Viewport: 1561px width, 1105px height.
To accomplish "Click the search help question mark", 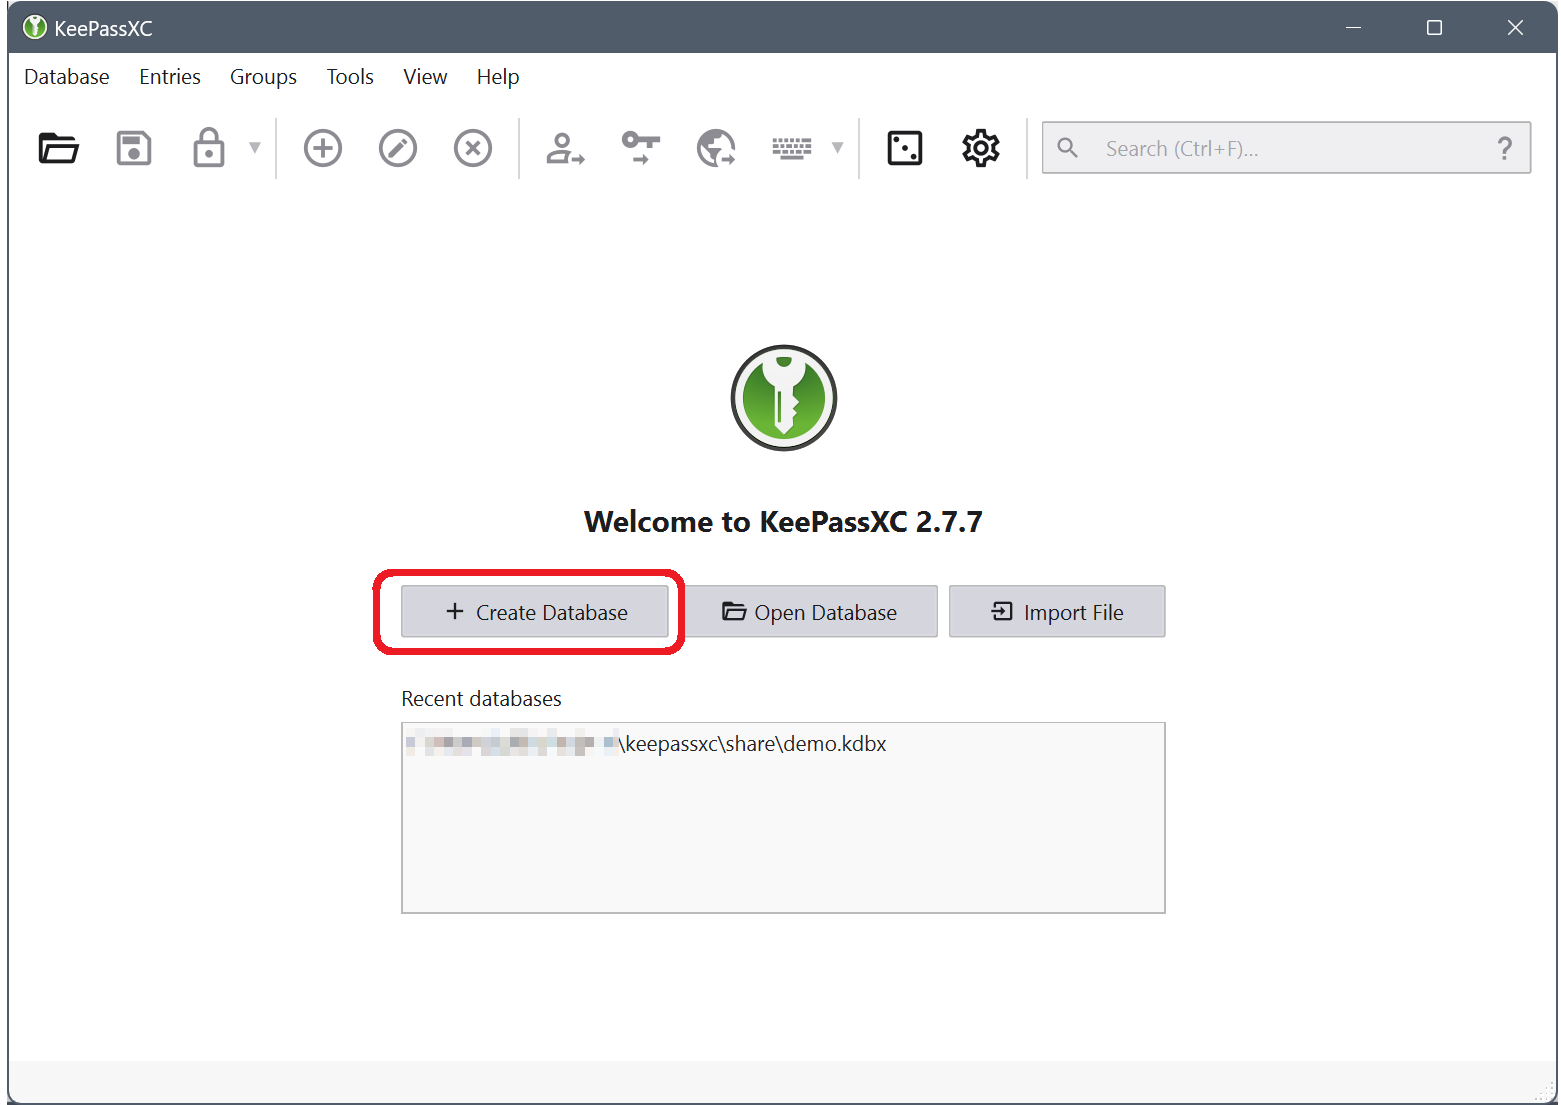I will coord(1504,148).
